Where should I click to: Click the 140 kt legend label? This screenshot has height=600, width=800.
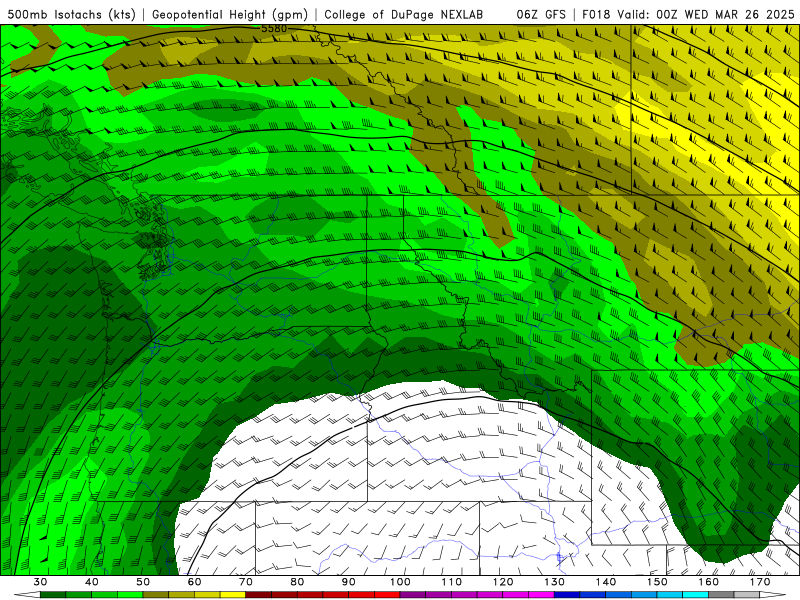(x=606, y=582)
